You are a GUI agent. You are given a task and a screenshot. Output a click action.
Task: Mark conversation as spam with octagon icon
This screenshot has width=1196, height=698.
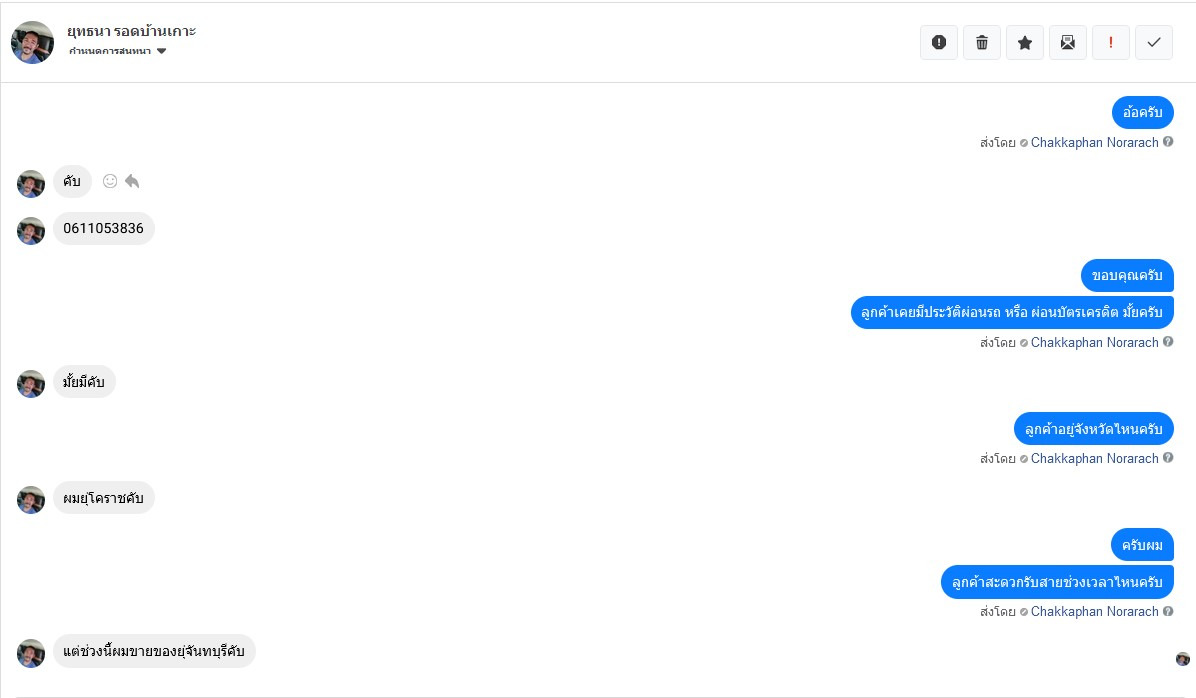coord(939,42)
